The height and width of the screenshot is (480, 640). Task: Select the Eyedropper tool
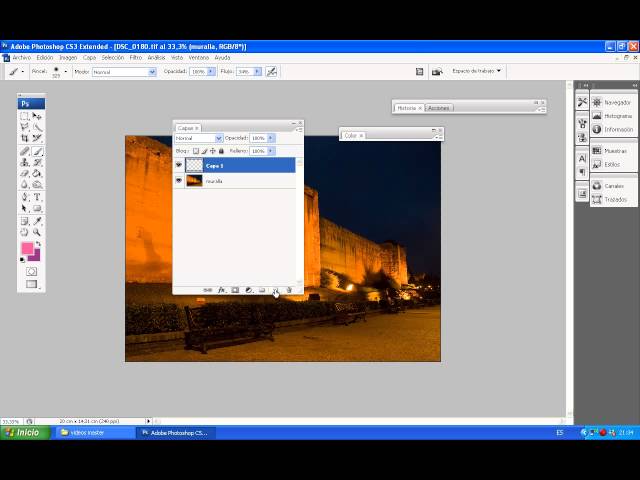coord(37,221)
